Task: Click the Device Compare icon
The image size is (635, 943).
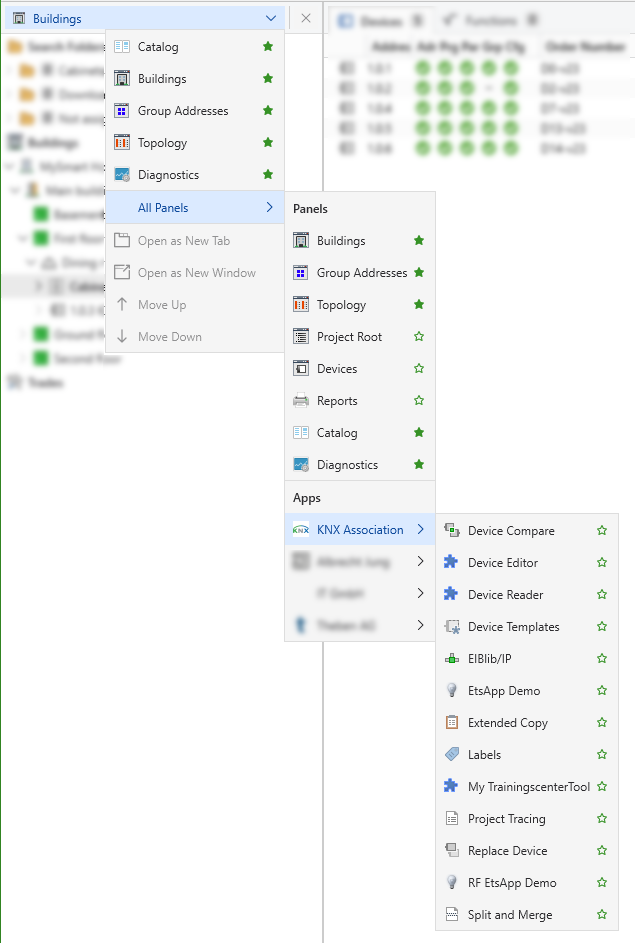Action: click(452, 530)
